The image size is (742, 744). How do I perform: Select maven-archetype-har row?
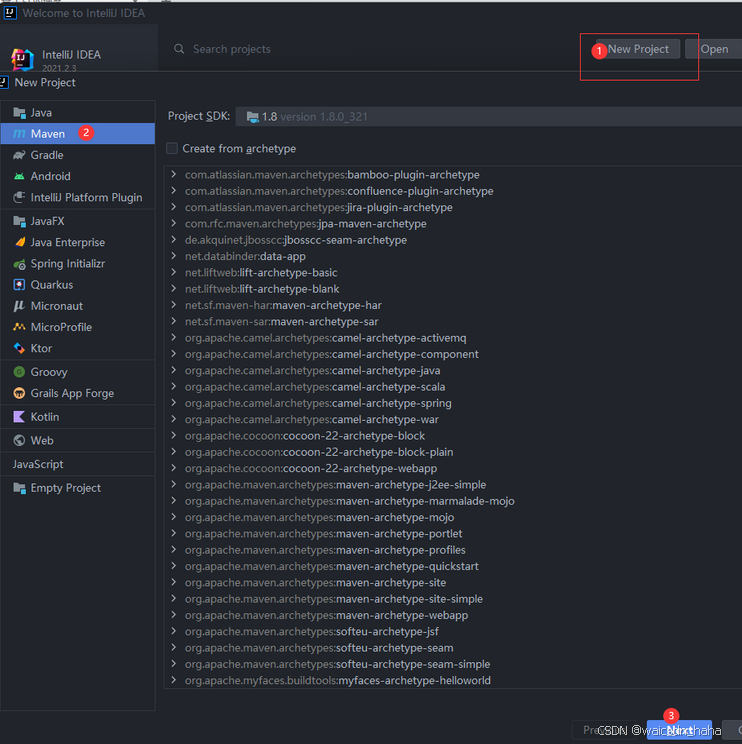point(283,305)
